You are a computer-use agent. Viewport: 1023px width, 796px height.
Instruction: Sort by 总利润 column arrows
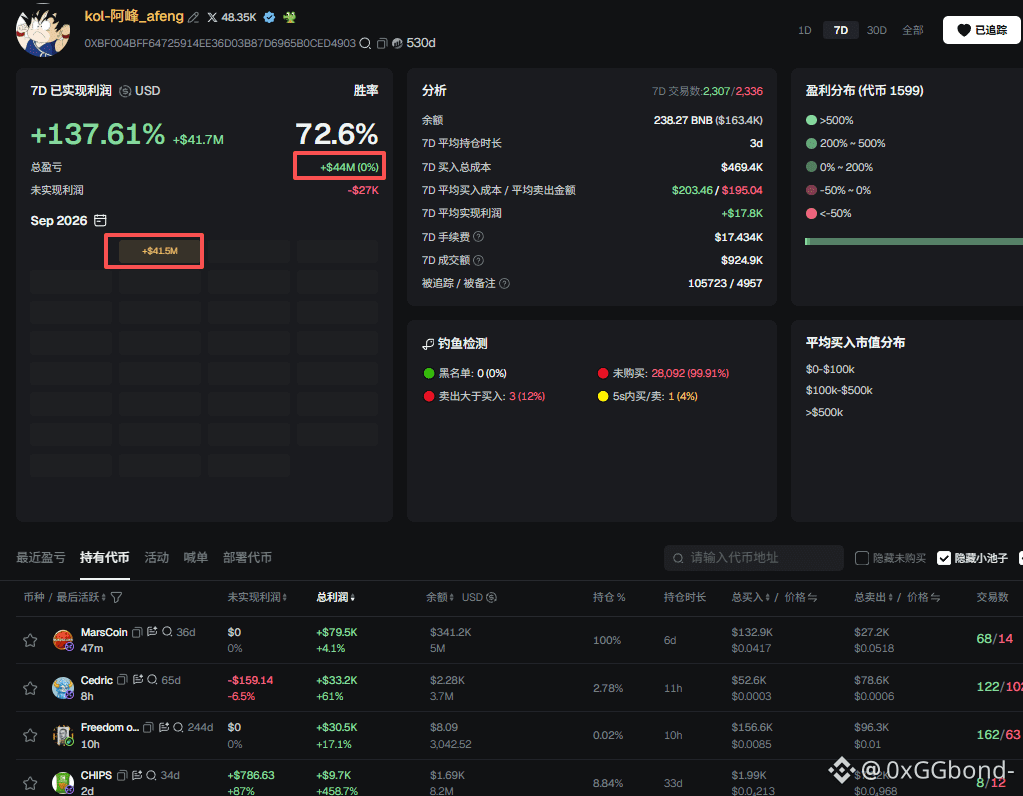coord(353,598)
